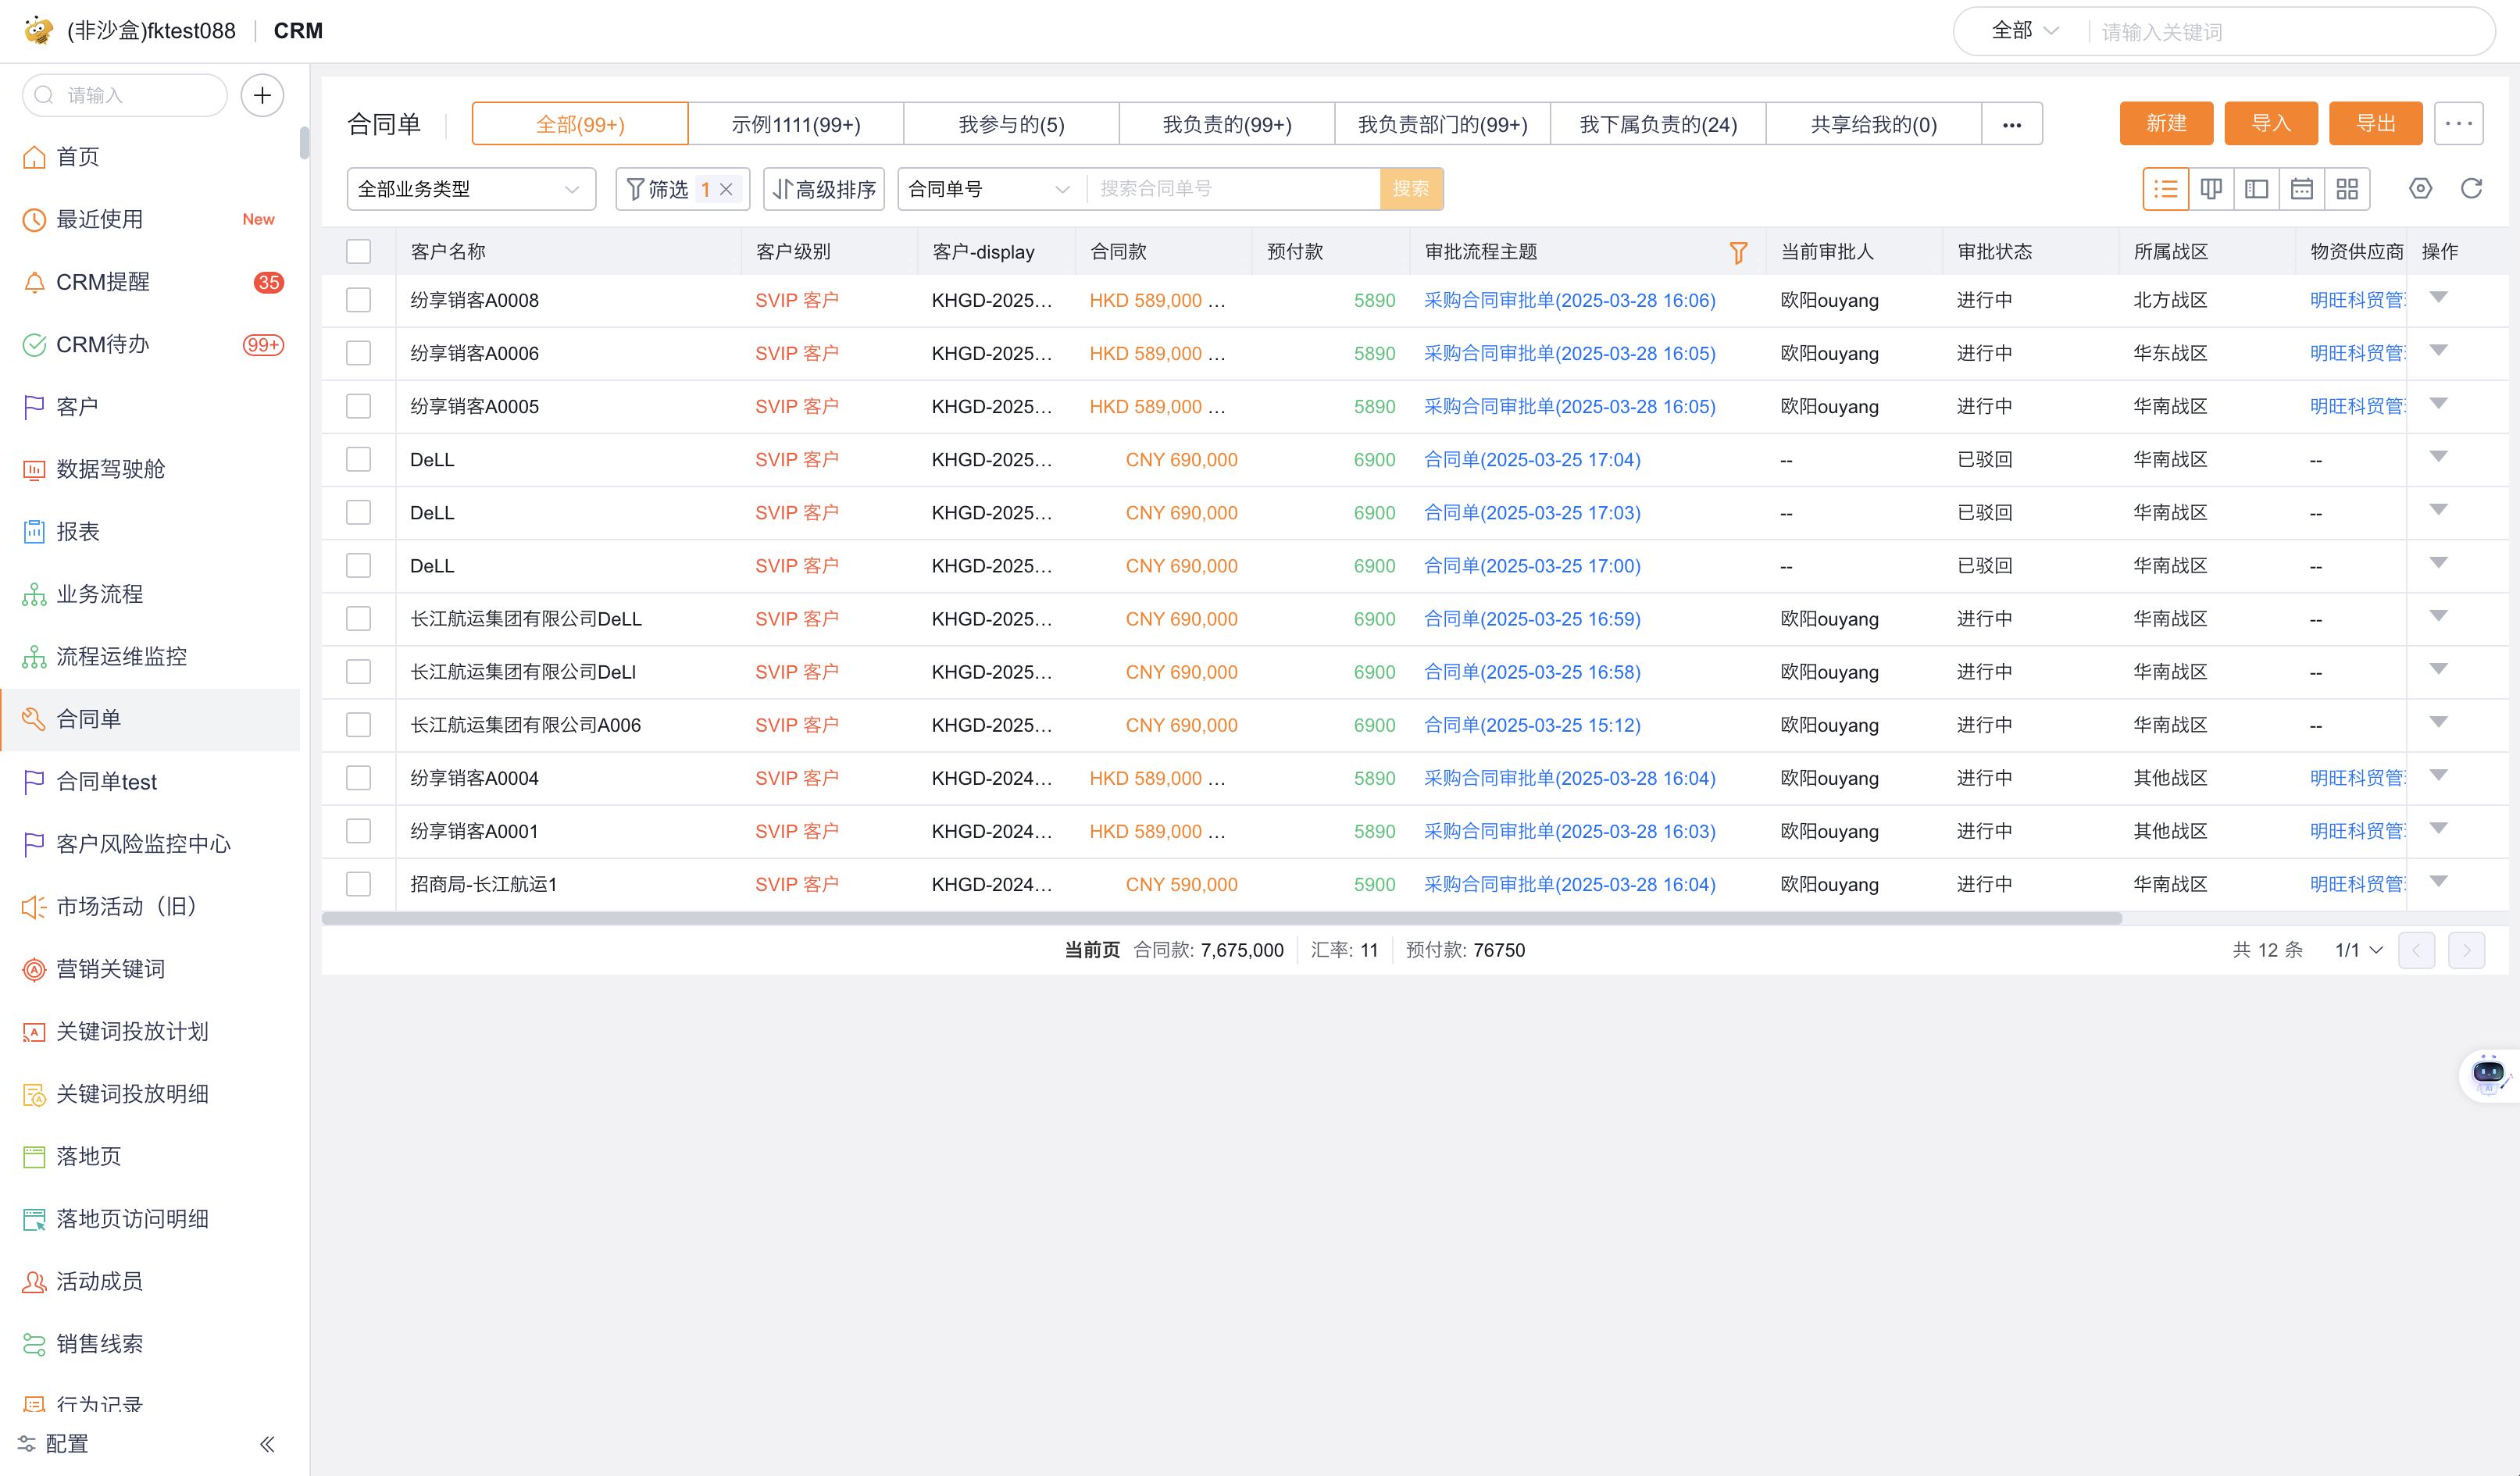Click the 导入 button
The height and width of the screenshot is (1476, 2520).
point(2271,123)
